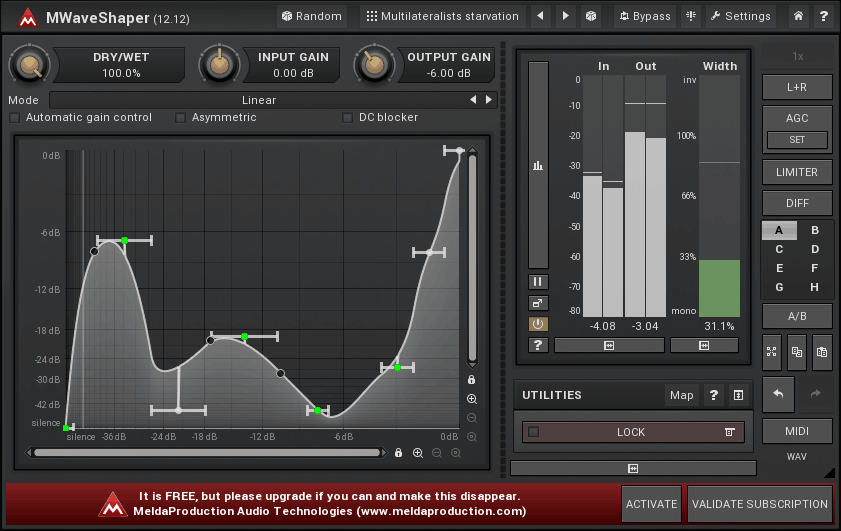Click the zoom-in magnifier right of graph
This screenshot has width=841, height=531.
(471, 399)
